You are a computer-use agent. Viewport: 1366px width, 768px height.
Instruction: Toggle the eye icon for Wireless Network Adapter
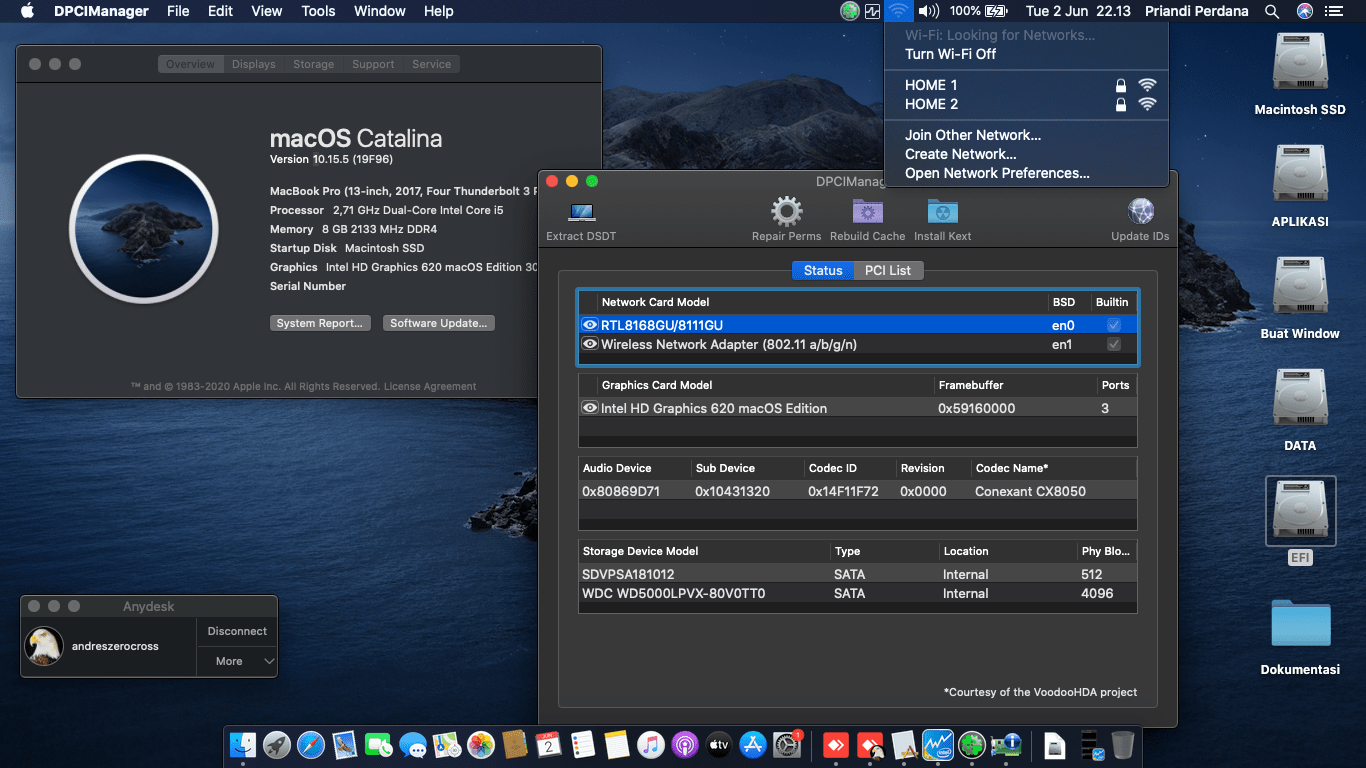click(589, 344)
